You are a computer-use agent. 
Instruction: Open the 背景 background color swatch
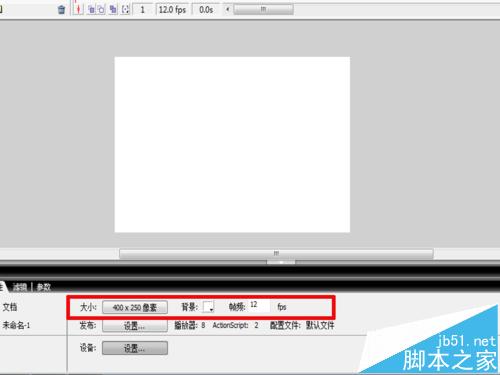pyautogui.click(x=209, y=307)
